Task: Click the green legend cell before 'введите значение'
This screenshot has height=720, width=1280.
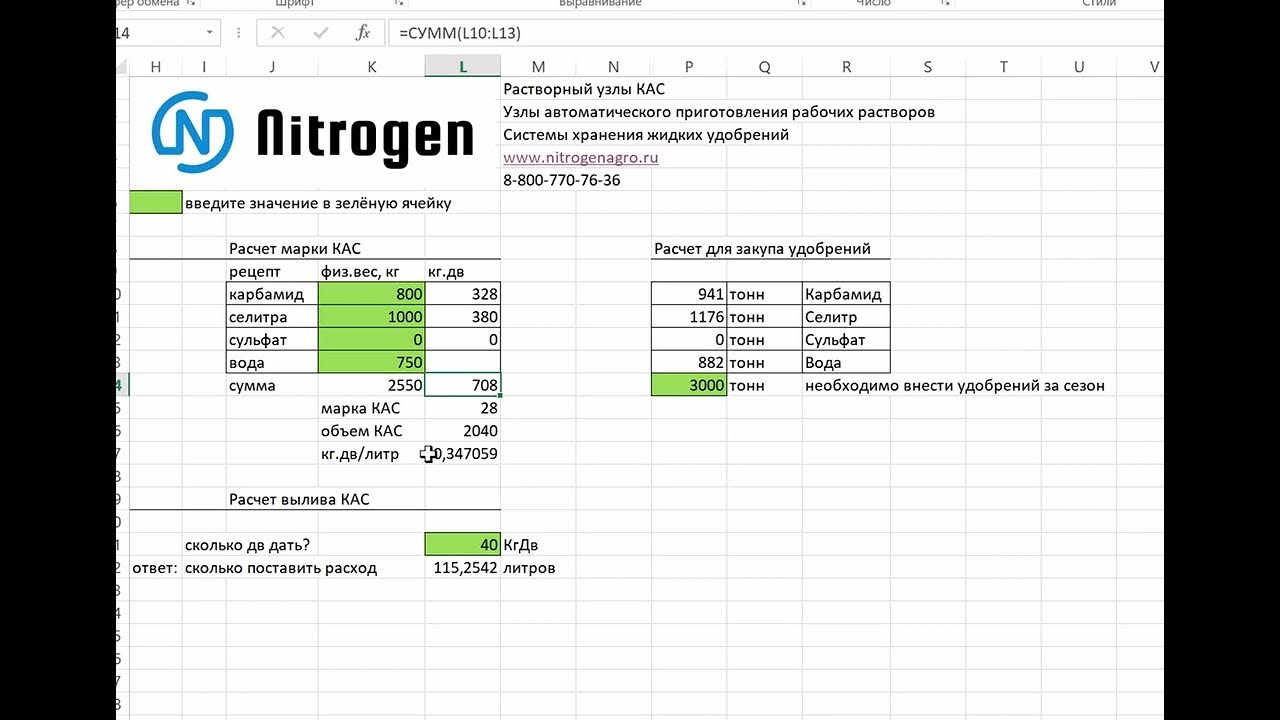Action: pyautogui.click(x=156, y=203)
